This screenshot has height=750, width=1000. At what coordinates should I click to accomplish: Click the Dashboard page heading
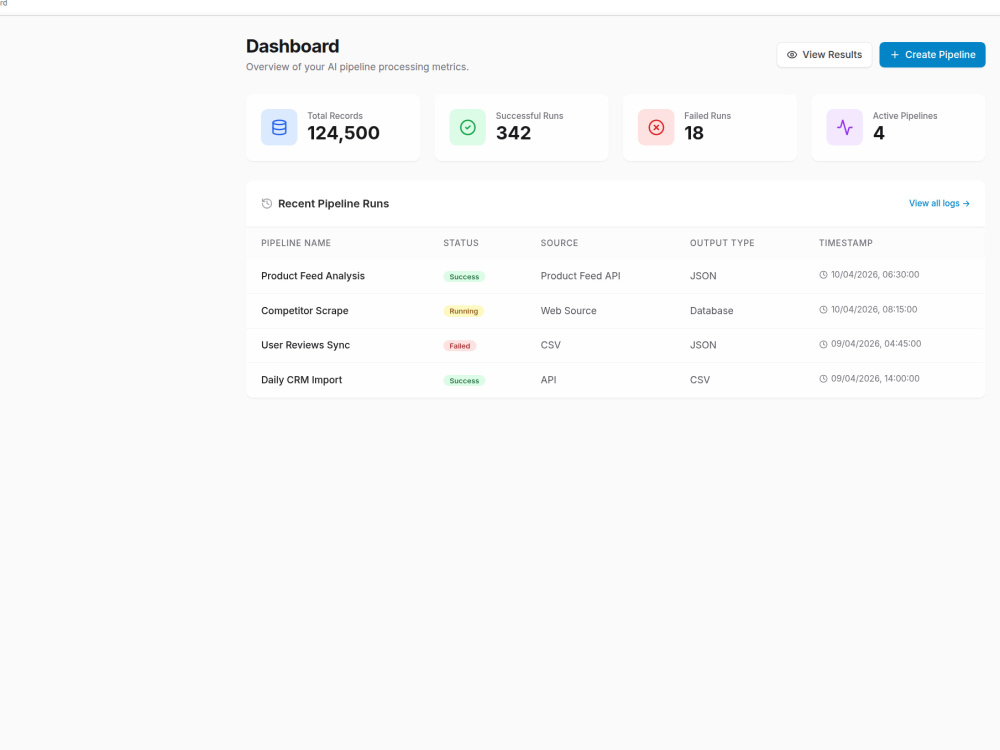(293, 47)
